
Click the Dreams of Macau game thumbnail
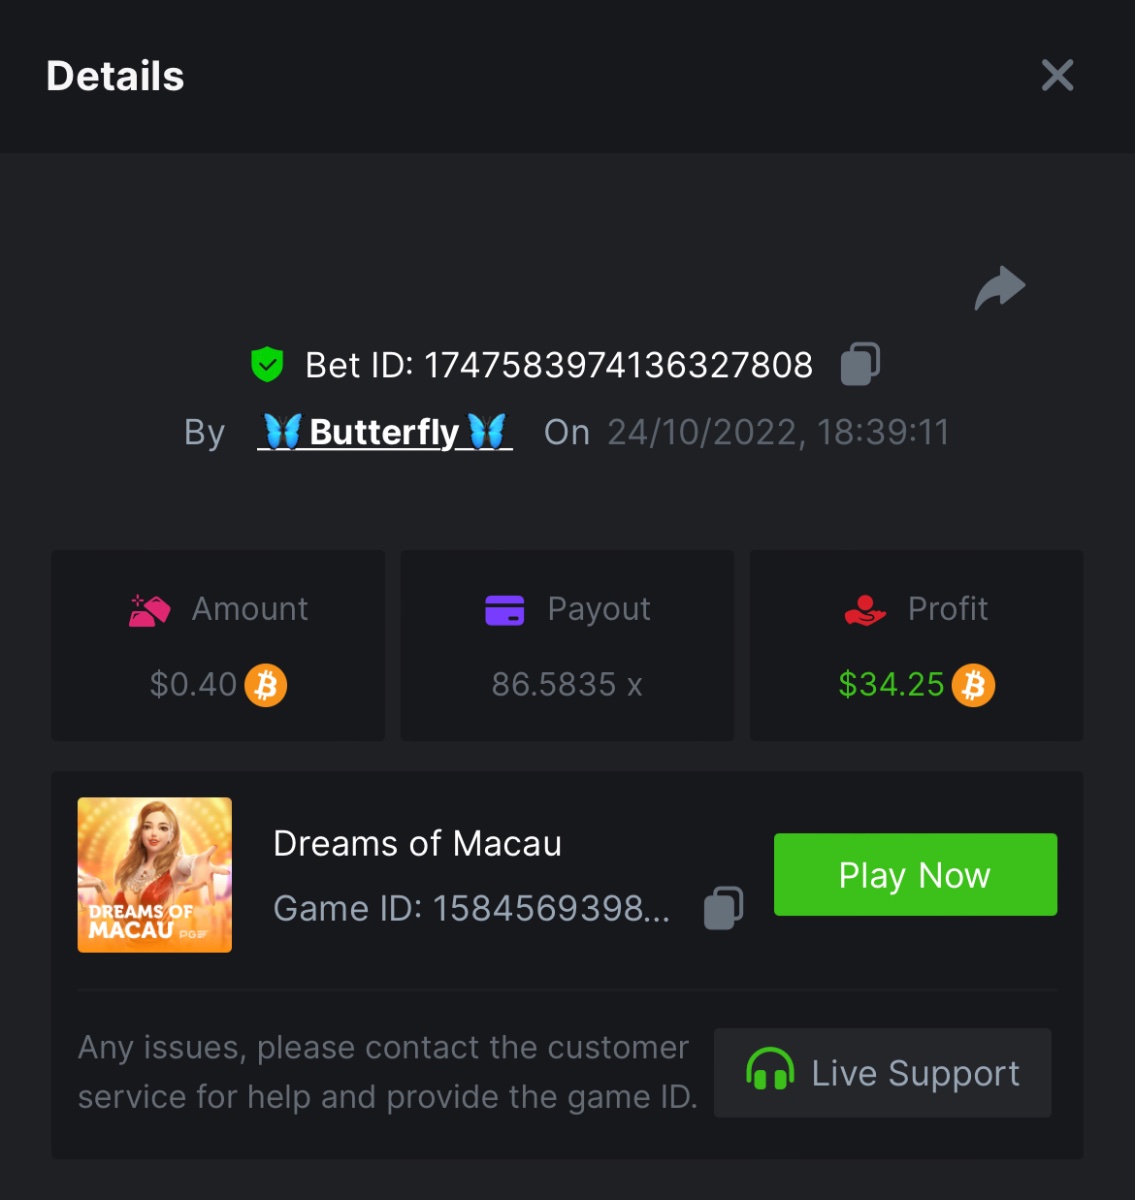(x=155, y=875)
